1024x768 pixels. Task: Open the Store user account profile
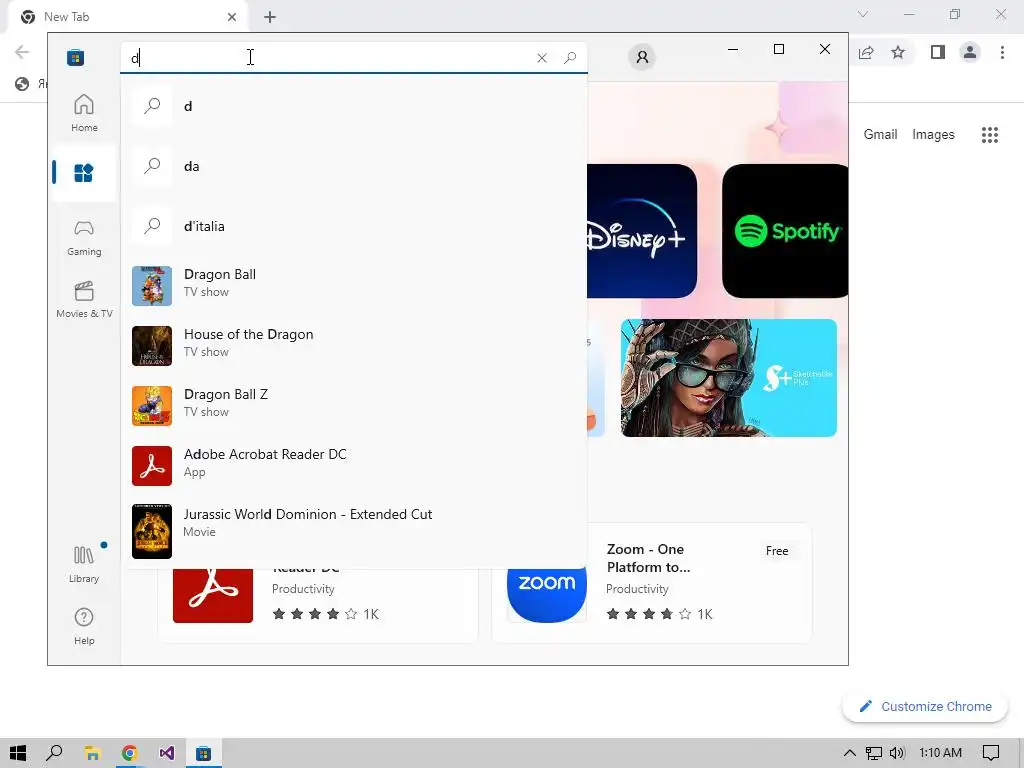(x=642, y=57)
